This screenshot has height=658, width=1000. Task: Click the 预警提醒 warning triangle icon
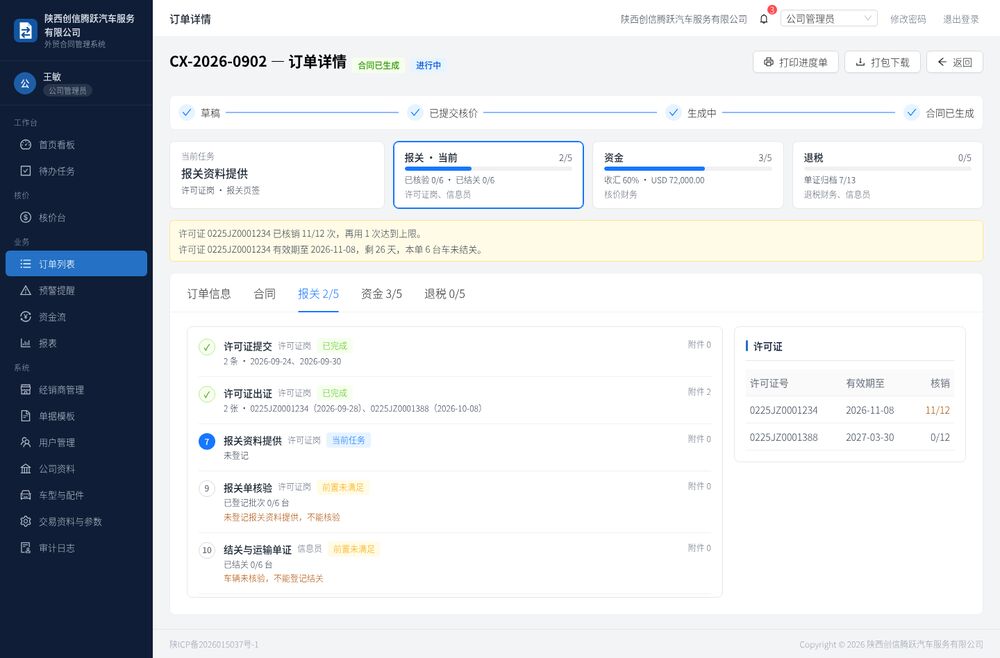tap(26, 290)
